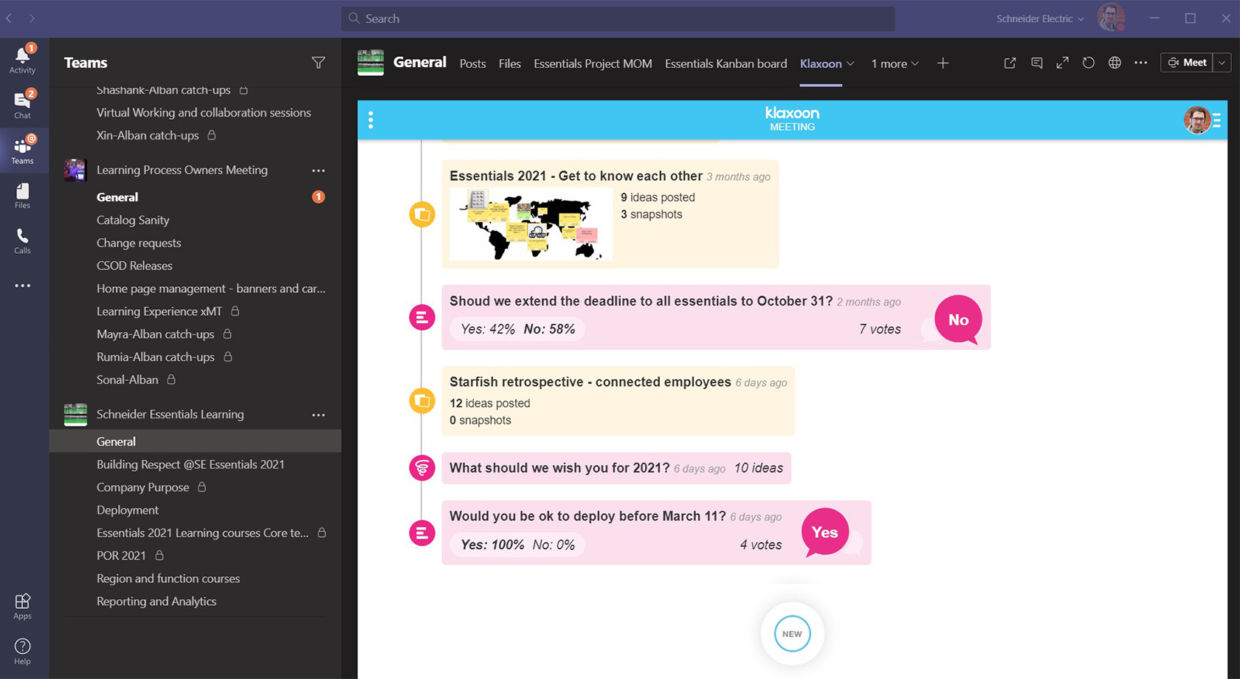
Task: Click the NEW button on the Klaxoon timeline
Action: (791, 633)
